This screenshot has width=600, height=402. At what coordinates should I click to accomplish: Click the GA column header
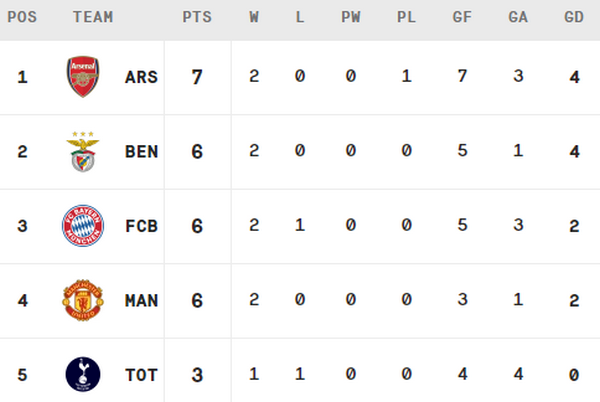click(x=517, y=18)
